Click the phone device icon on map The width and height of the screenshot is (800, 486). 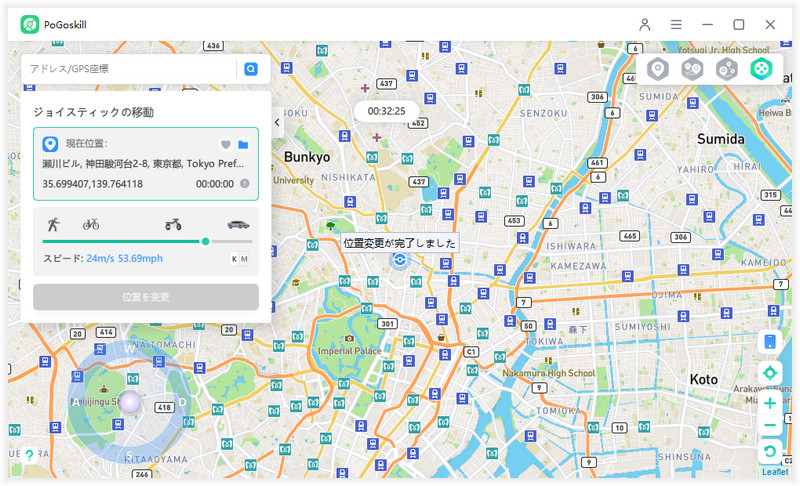(770, 342)
